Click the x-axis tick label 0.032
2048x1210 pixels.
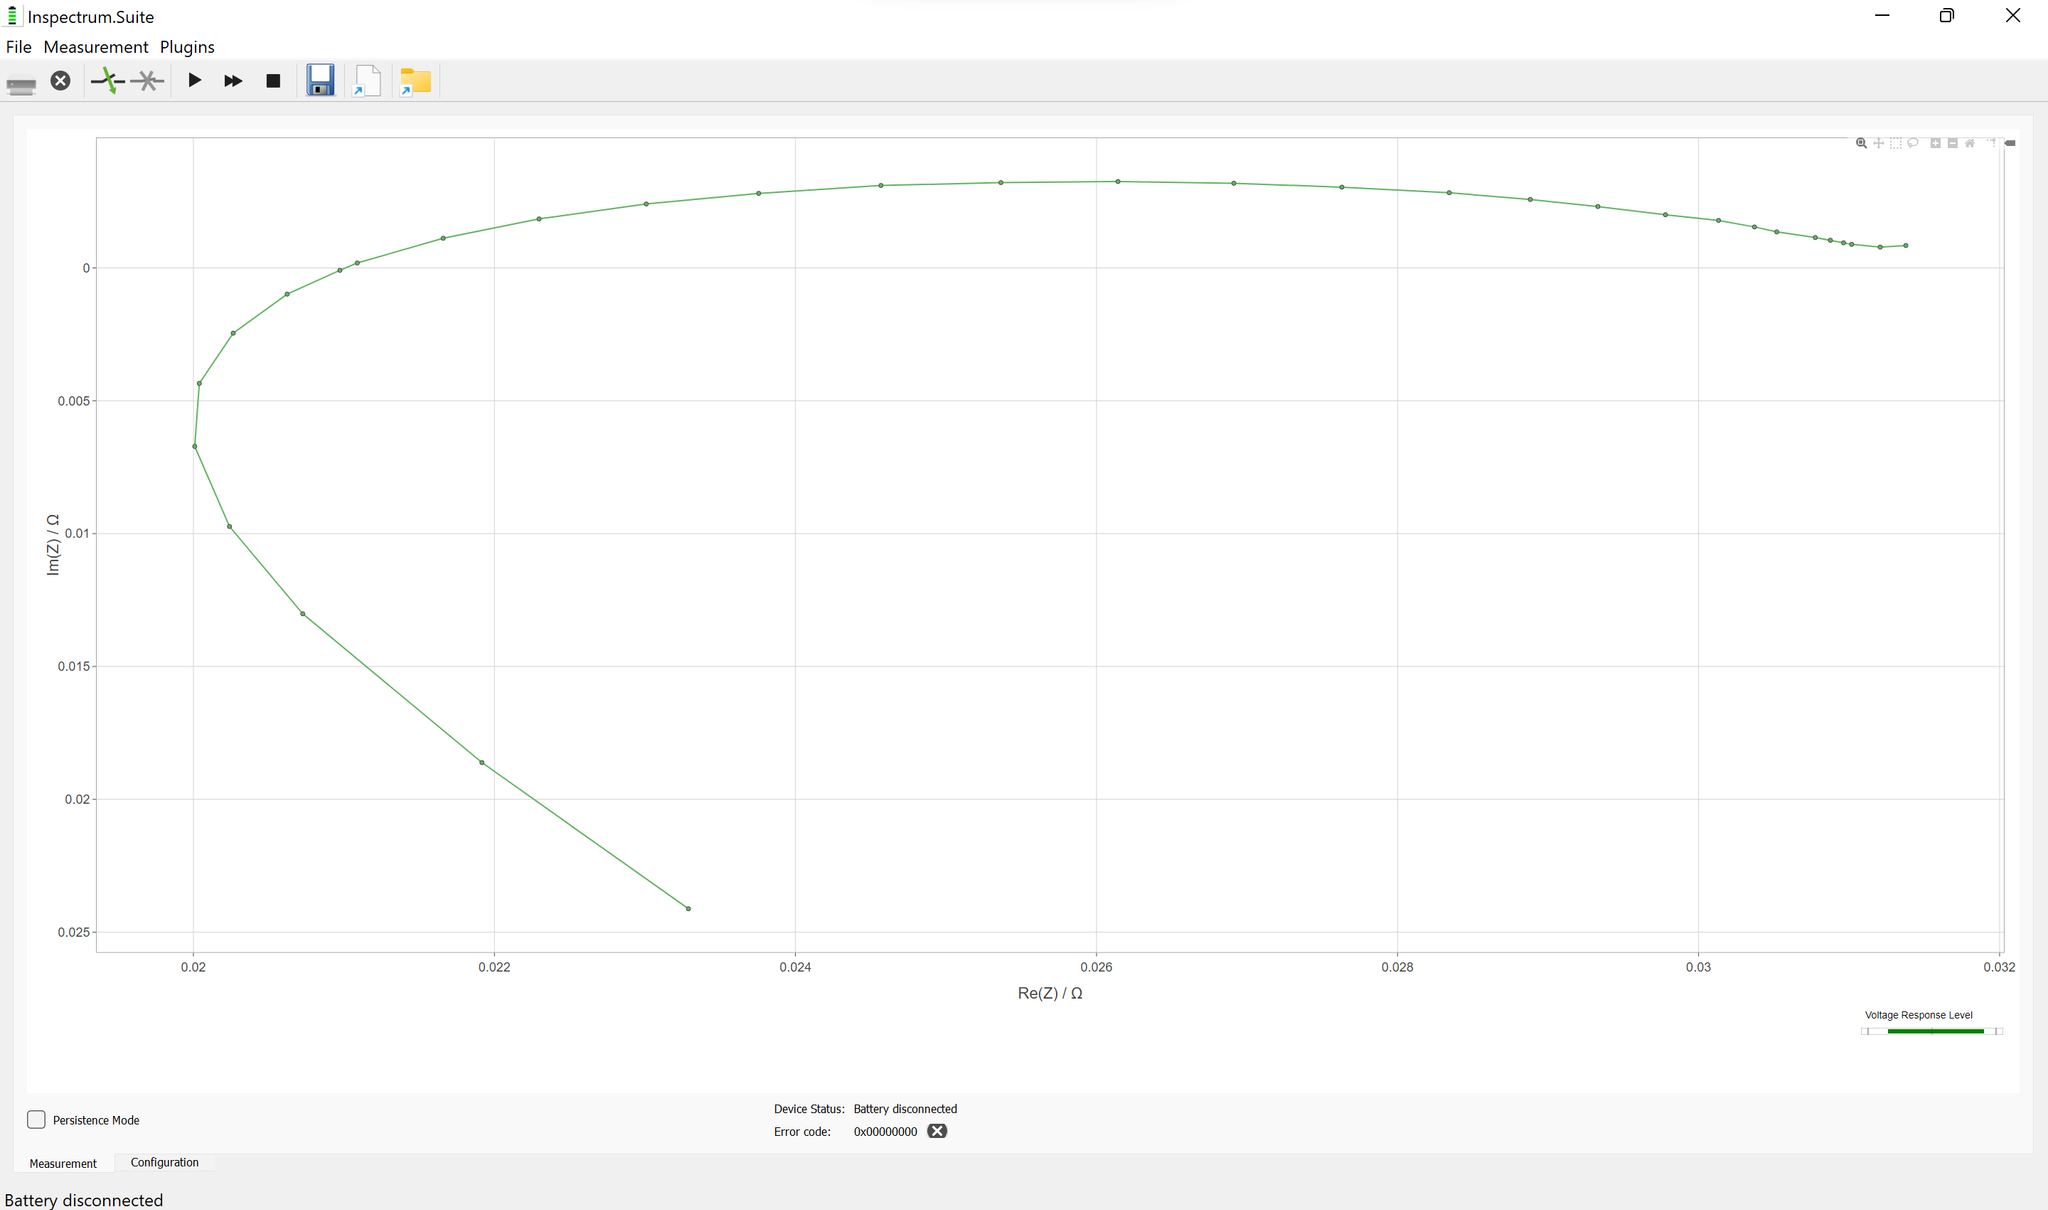[x=1999, y=967]
